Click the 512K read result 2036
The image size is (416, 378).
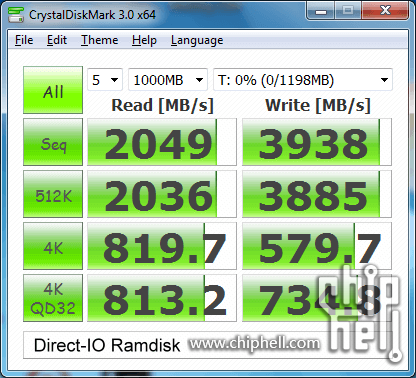[x=162, y=194]
